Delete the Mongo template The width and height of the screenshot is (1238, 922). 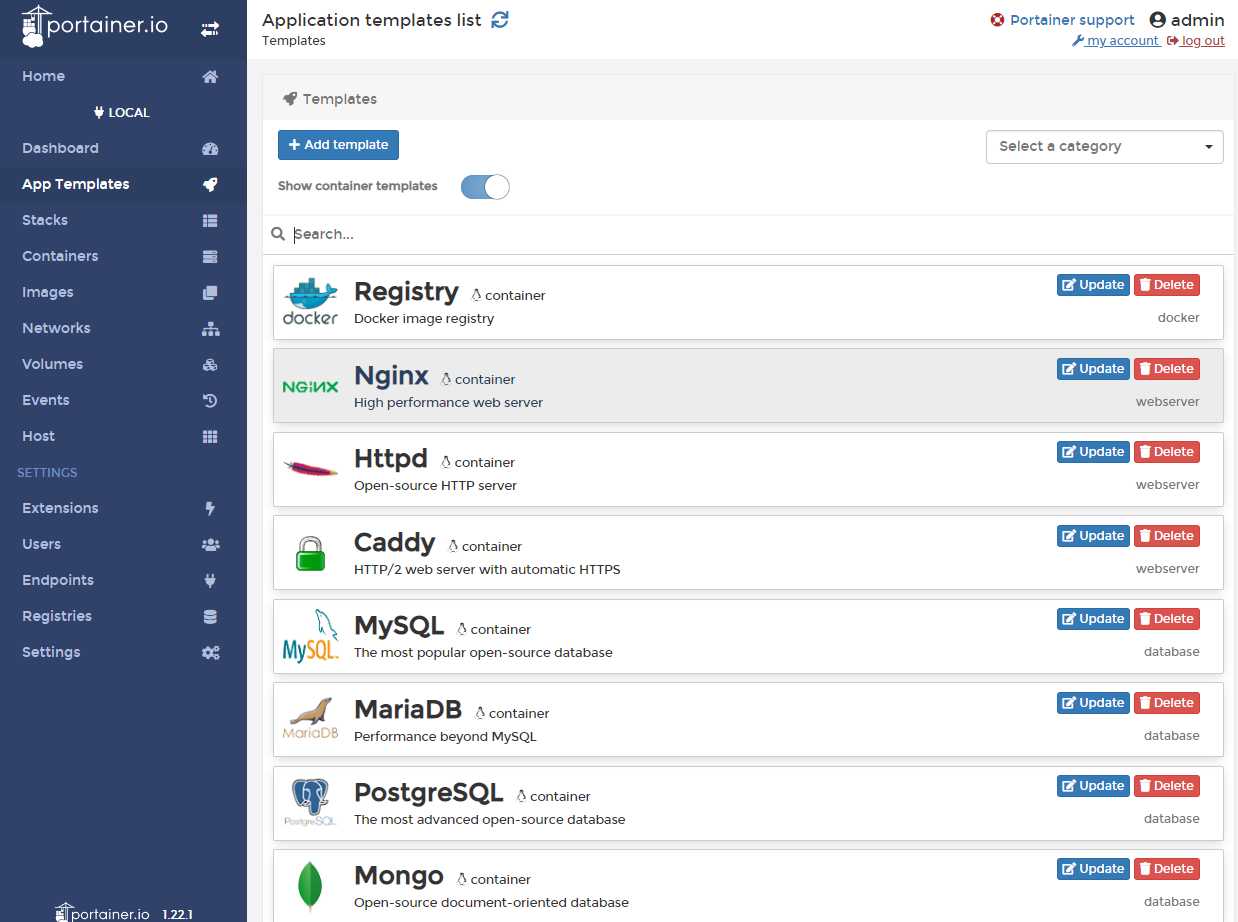[1166, 869]
